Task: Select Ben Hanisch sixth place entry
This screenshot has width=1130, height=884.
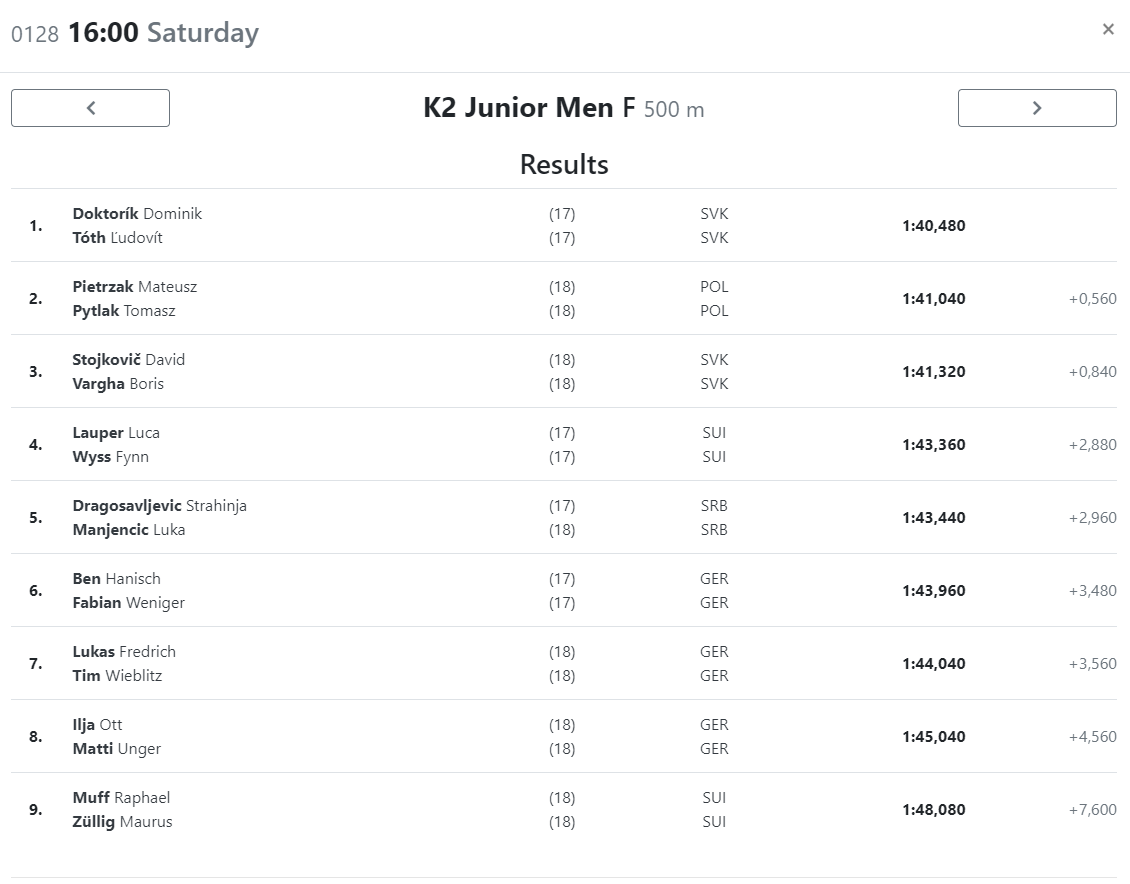Action: click(x=564, y=591)
